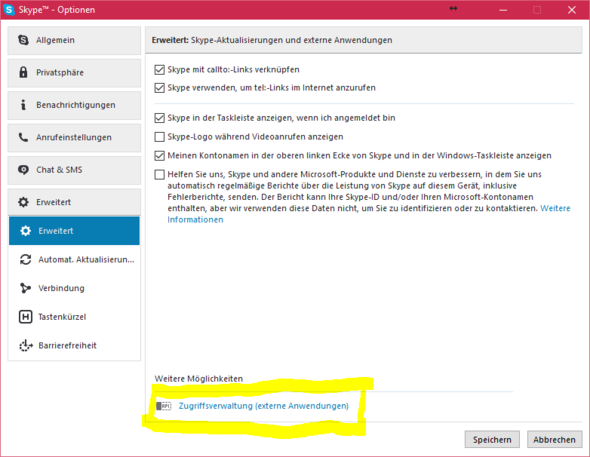Viewport: 590px width, 457px height.
Task: Enable Skype-Logo während Videoanrufen anzeigen
Action: pos(160,137)
